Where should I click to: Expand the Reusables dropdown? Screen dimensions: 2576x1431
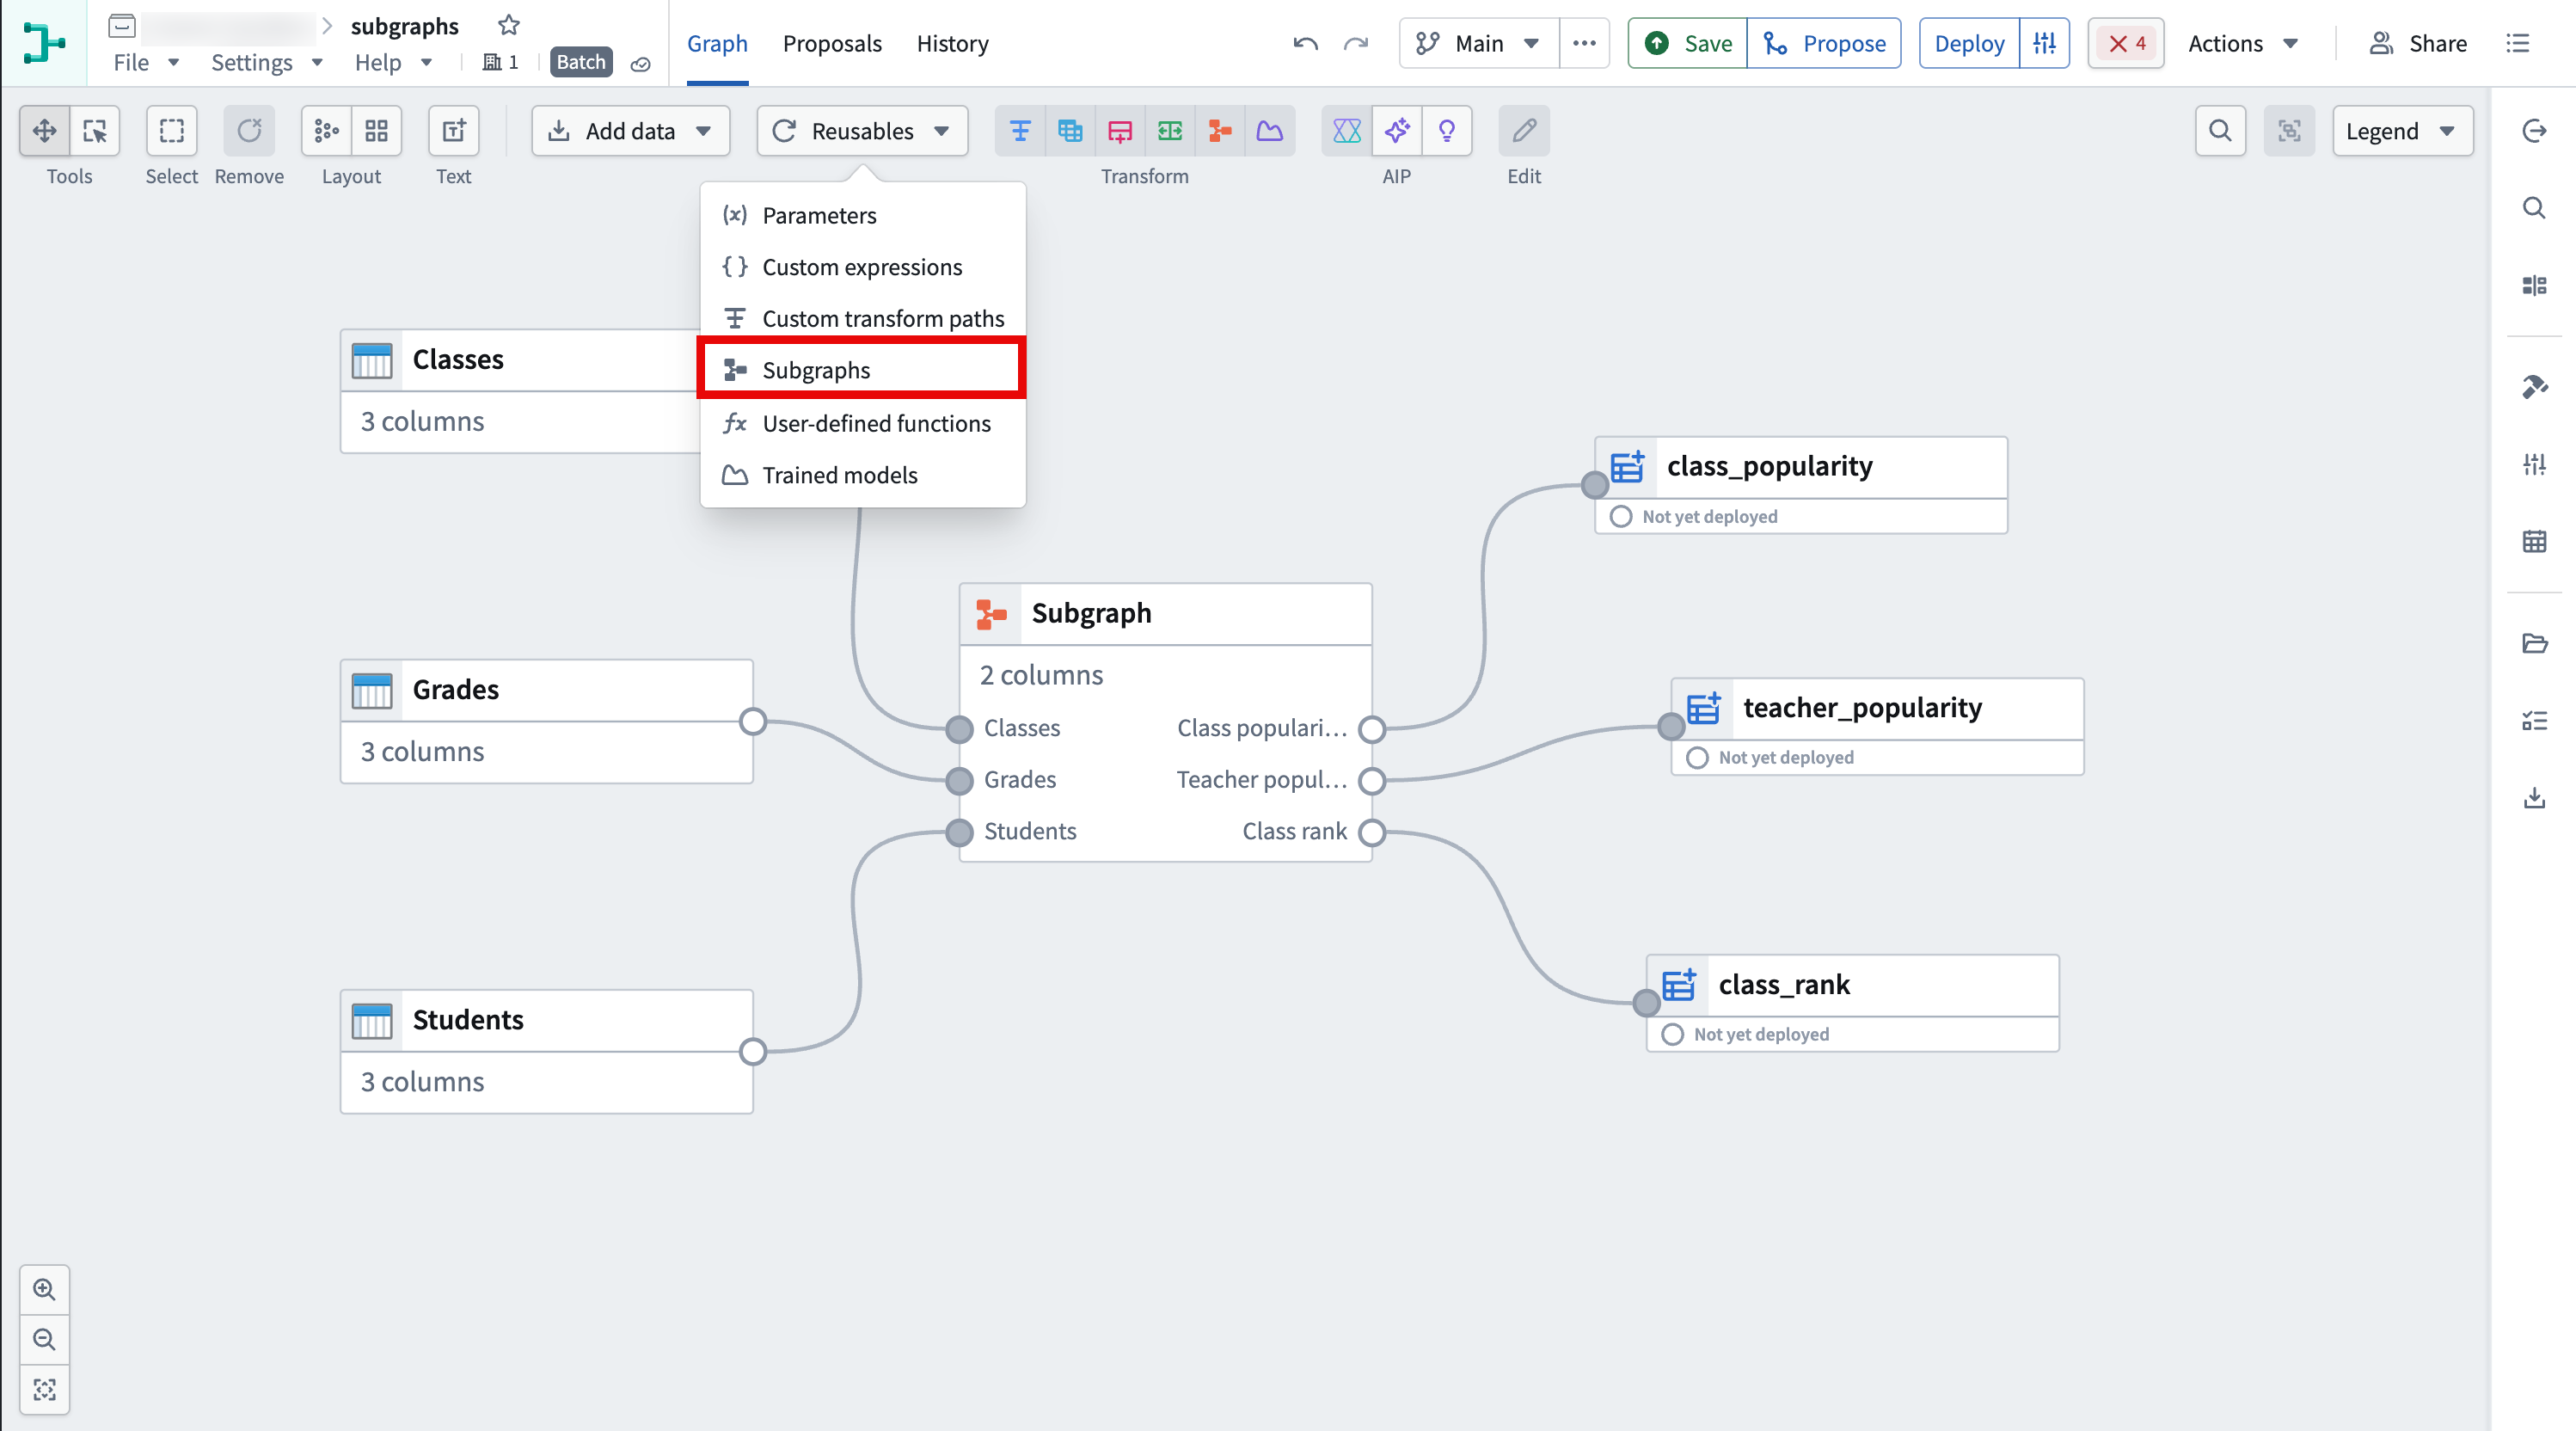862,131
